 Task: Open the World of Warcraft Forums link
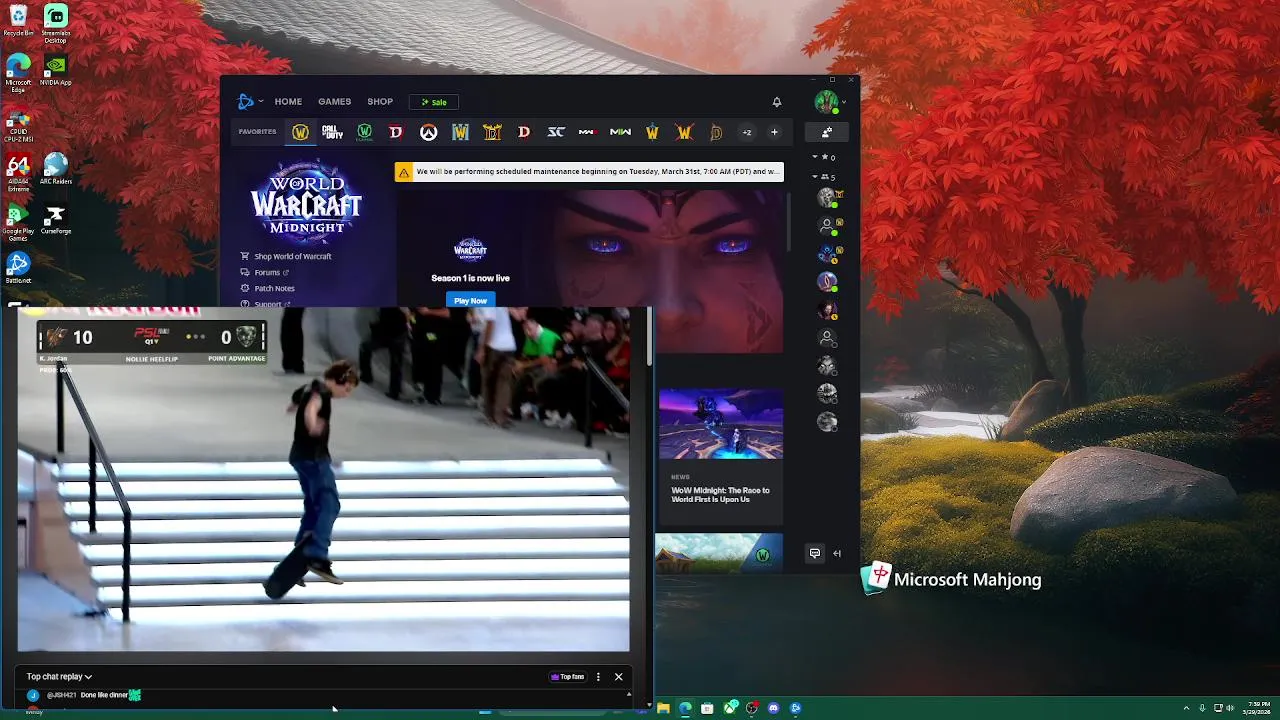(265, 272)
